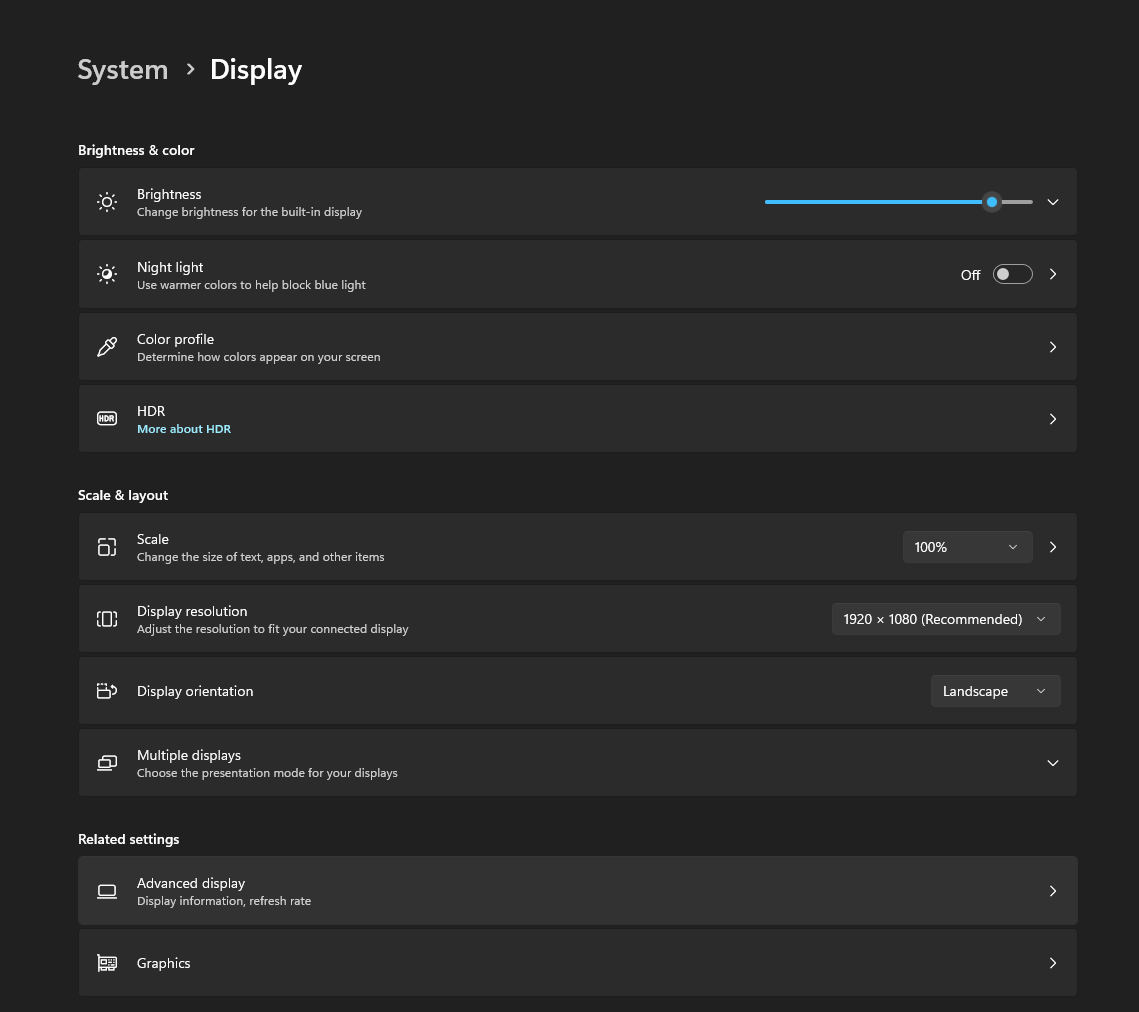1139x1012 pixels.
Task: Expand the Brightness options chevron
Action: coord(1052,202)
